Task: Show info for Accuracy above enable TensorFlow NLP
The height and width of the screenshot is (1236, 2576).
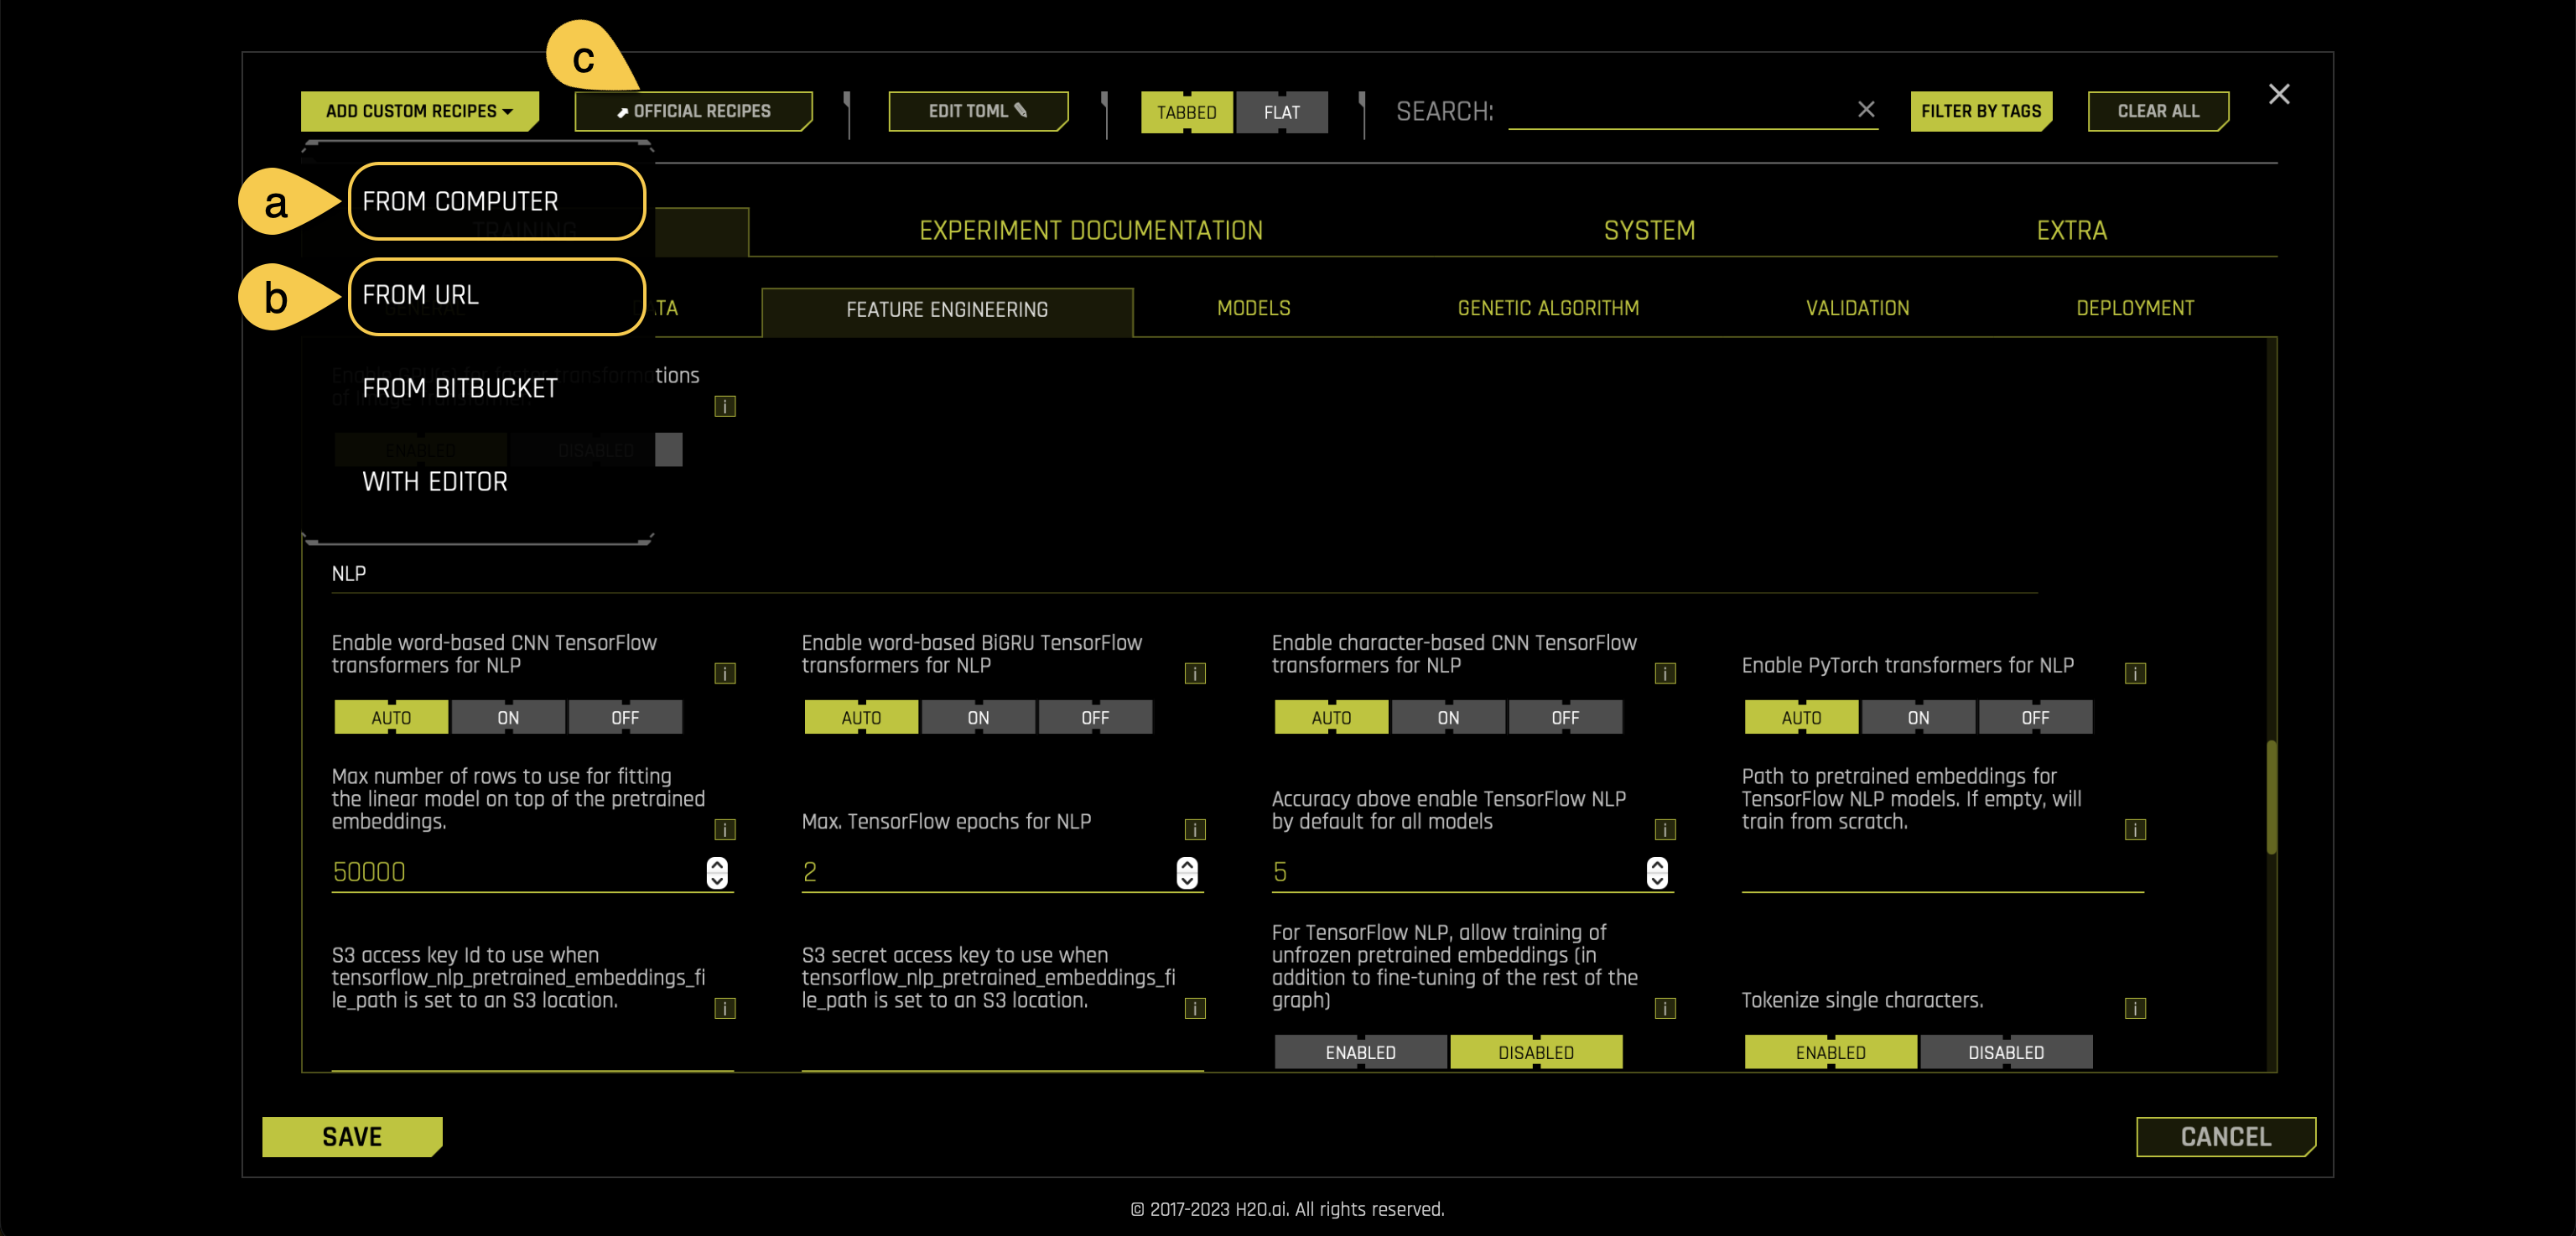Action: pyautogui.click(x=1665, y=829)
